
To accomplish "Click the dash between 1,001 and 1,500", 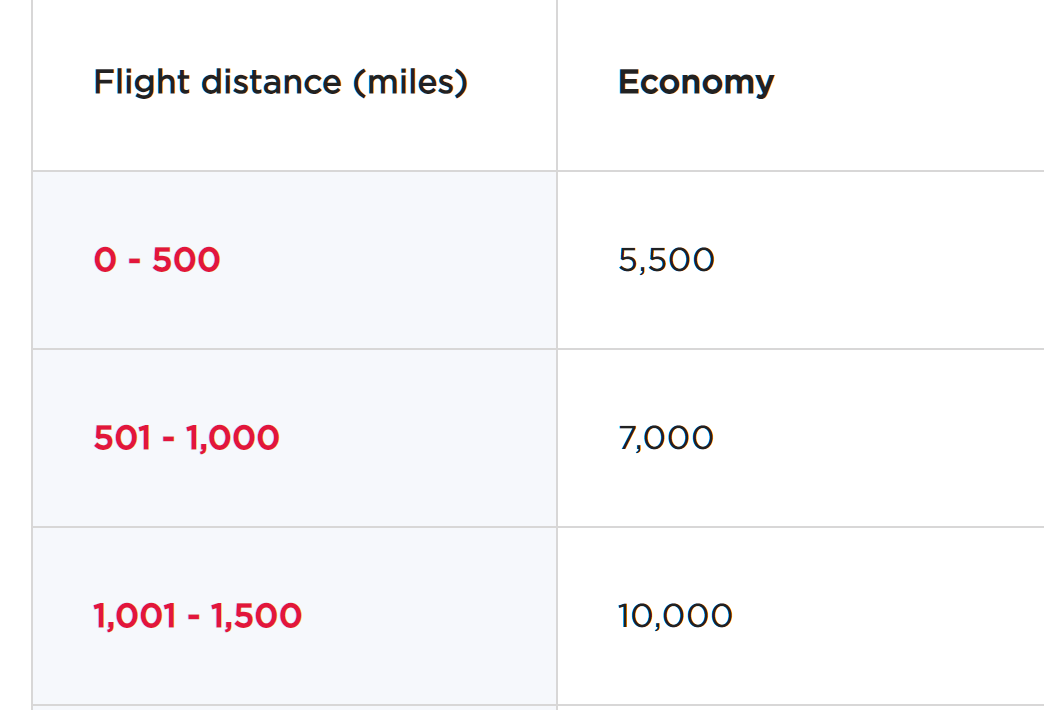I will [194, 617].
